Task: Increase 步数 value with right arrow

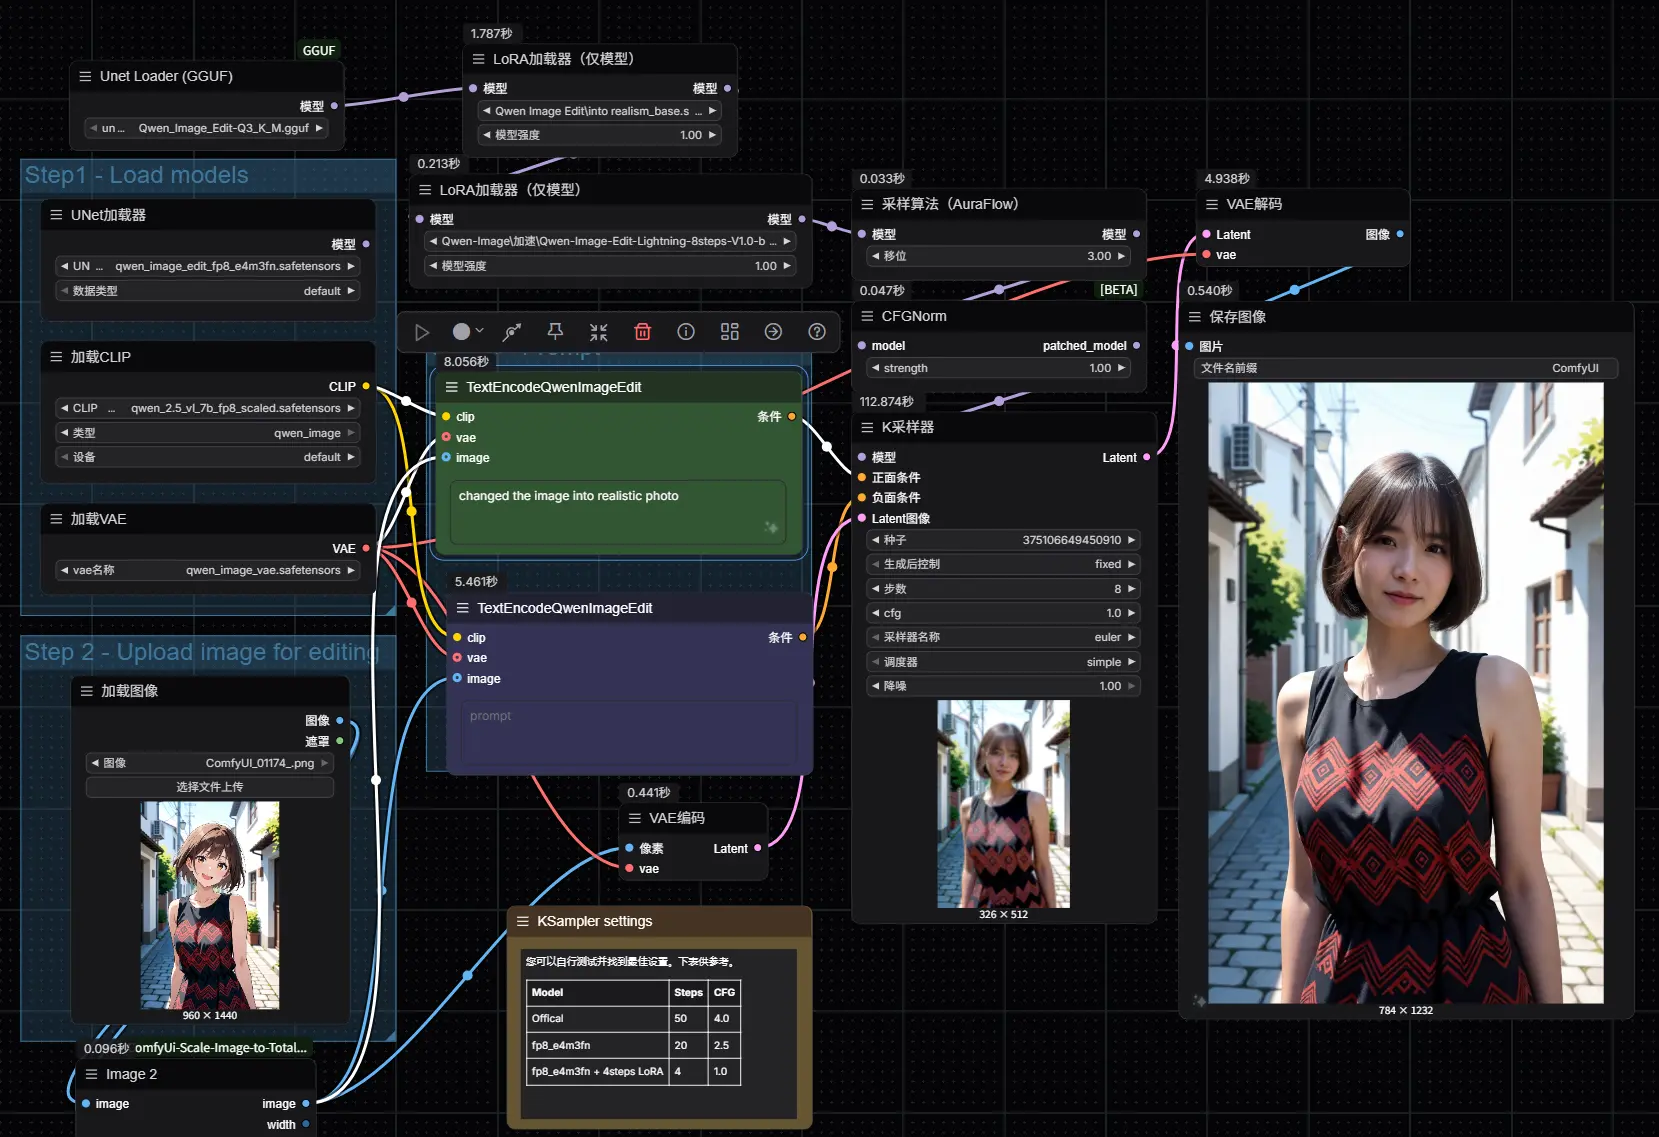Action: coord(1132,589)
